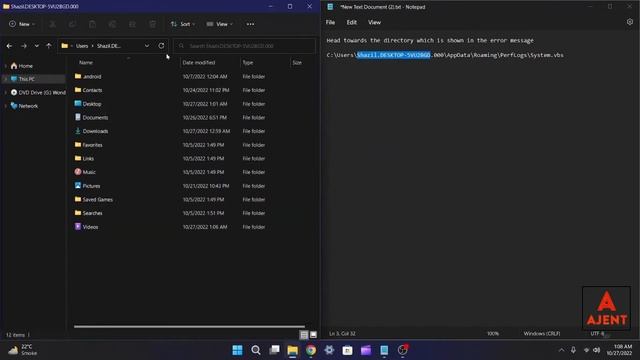Show hidden system tray icons

[561, 350]
